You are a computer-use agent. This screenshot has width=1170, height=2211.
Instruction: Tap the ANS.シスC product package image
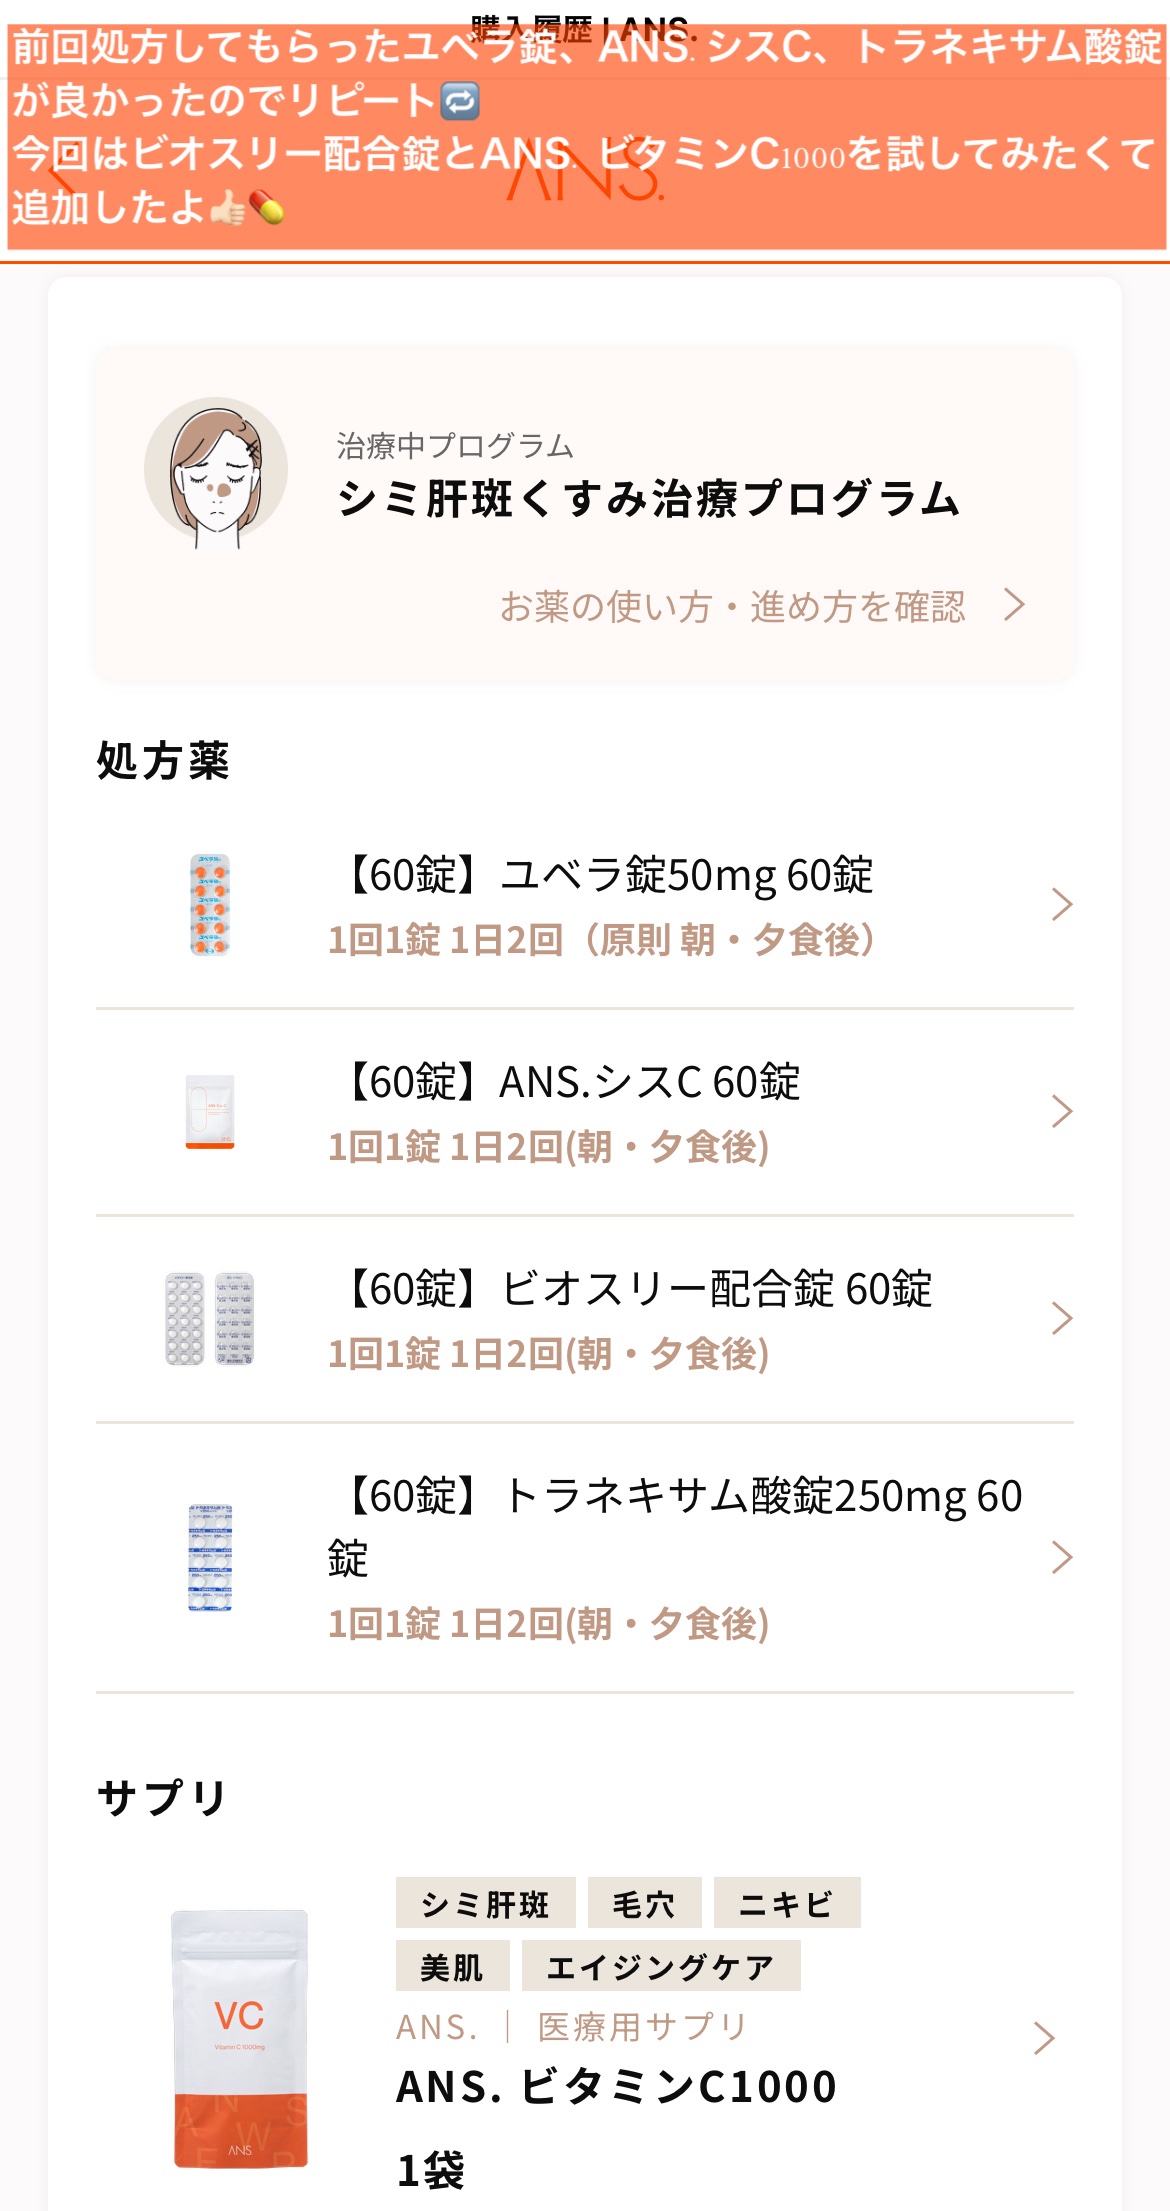tap(210, 1111)
